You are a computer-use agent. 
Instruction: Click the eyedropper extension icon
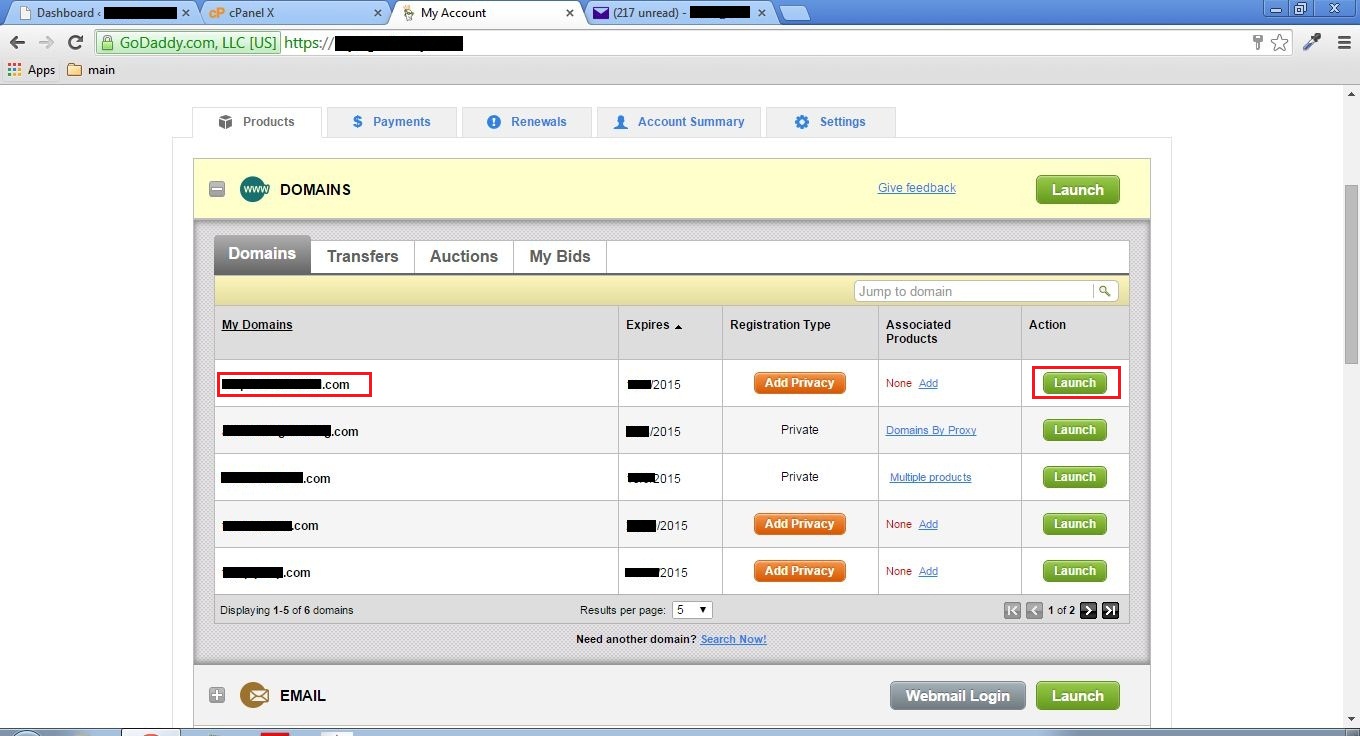pos(1312,42)
